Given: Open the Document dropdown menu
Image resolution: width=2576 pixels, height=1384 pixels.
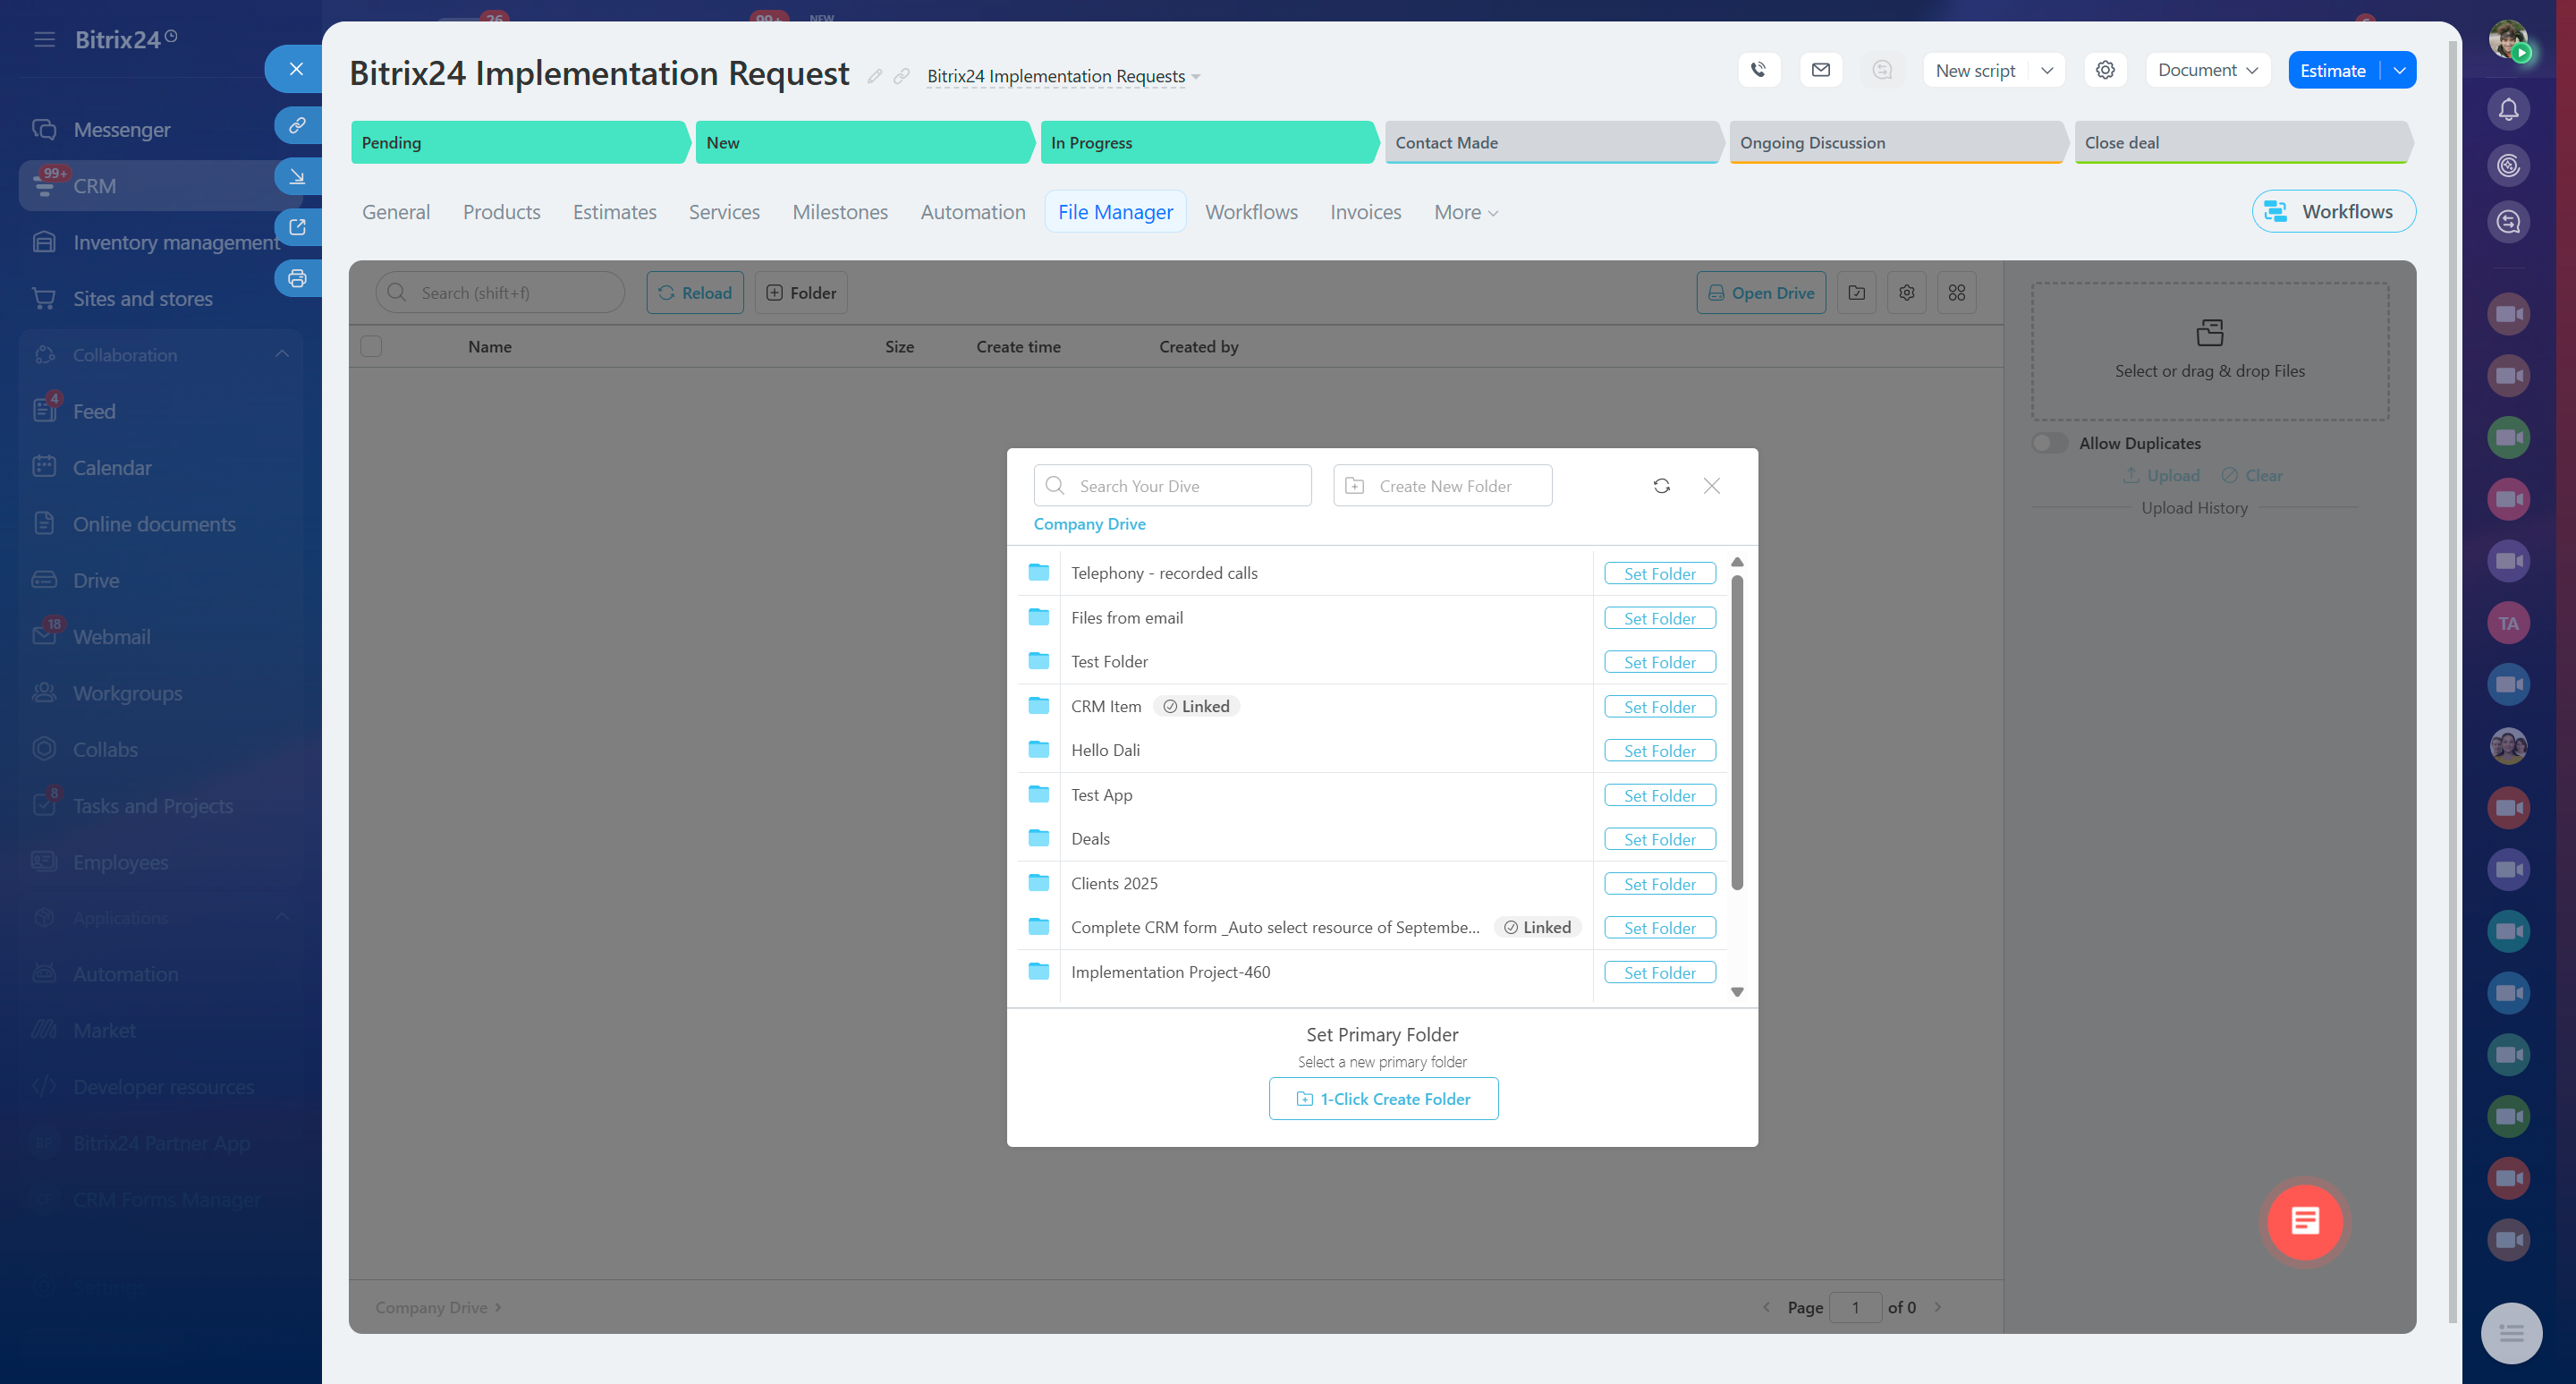Looking at the screenshot, I should click(2207, 70).
